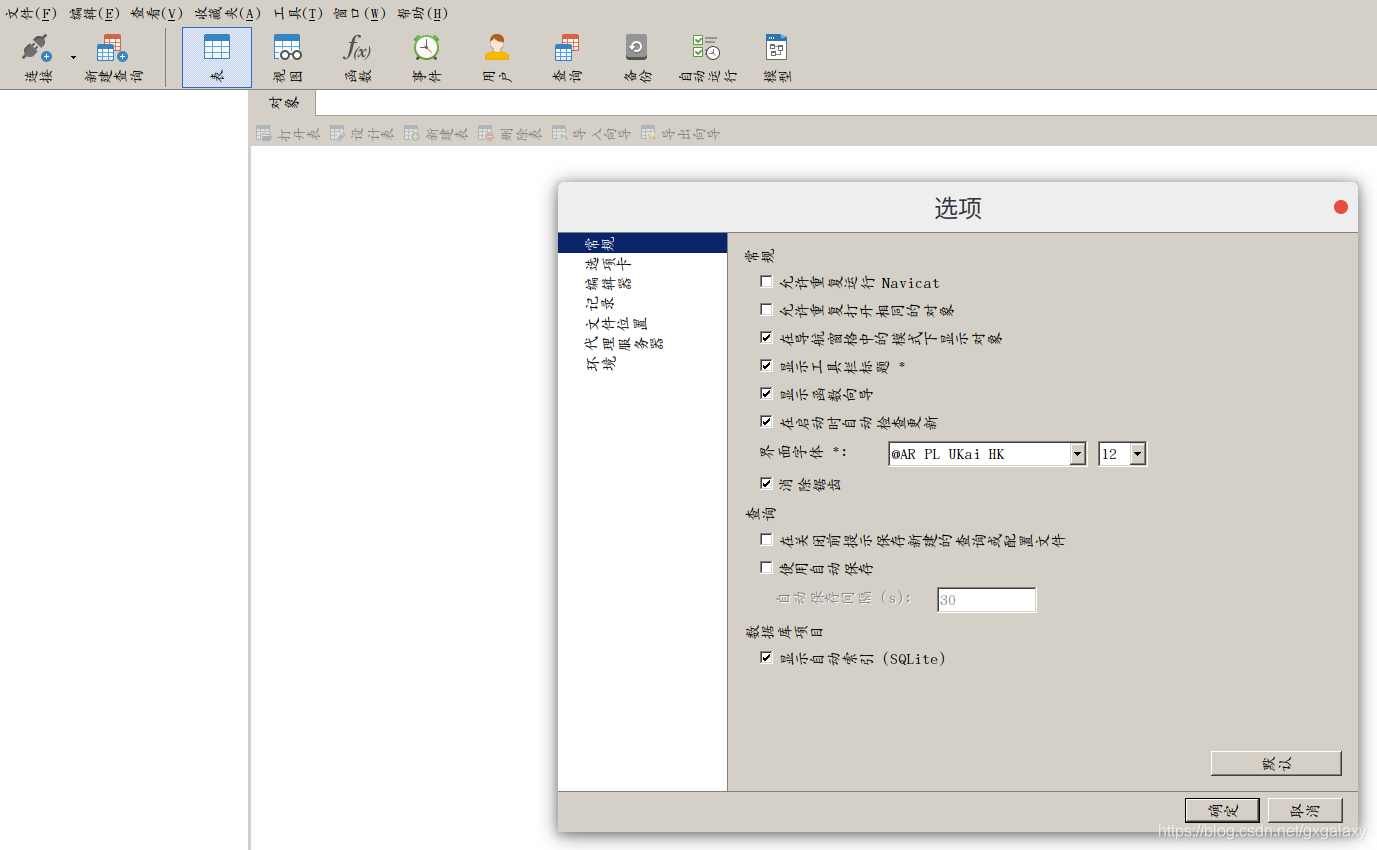Click the 查询 (Query) toolbar icon
This screenshot has height=850, width=1377.
567,47
